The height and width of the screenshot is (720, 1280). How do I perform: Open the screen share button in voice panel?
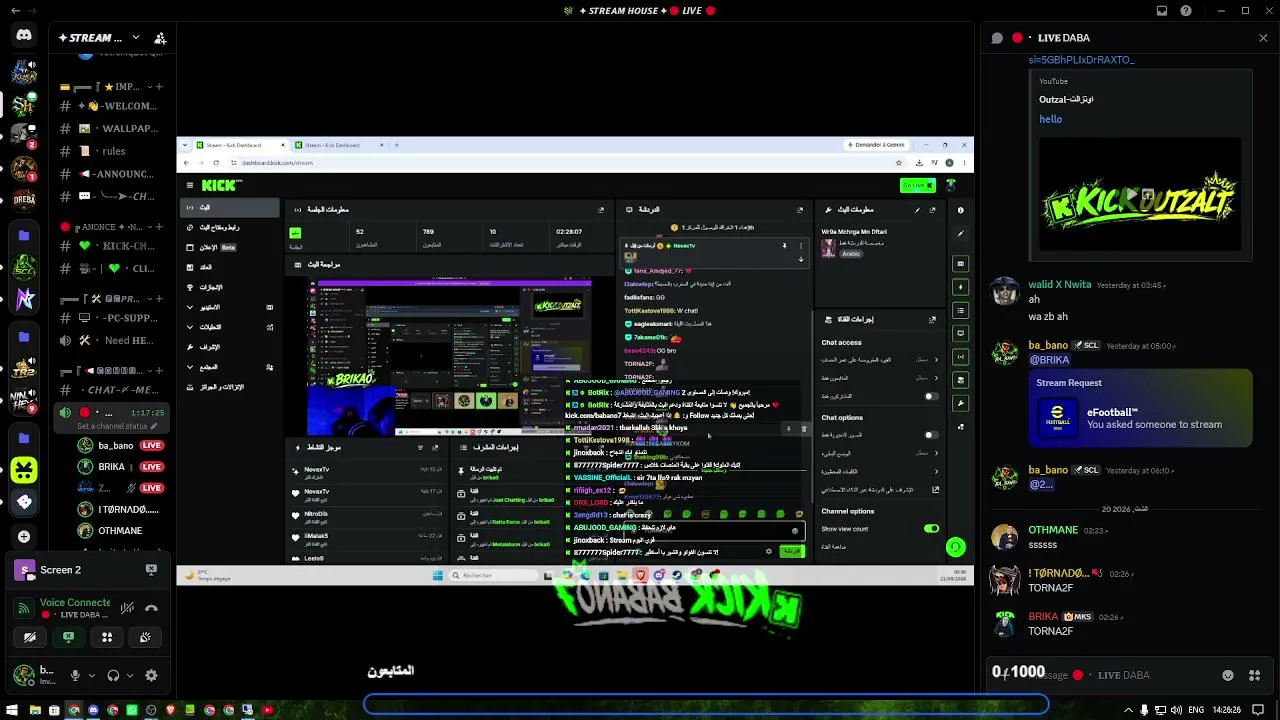tap(68, 637)
